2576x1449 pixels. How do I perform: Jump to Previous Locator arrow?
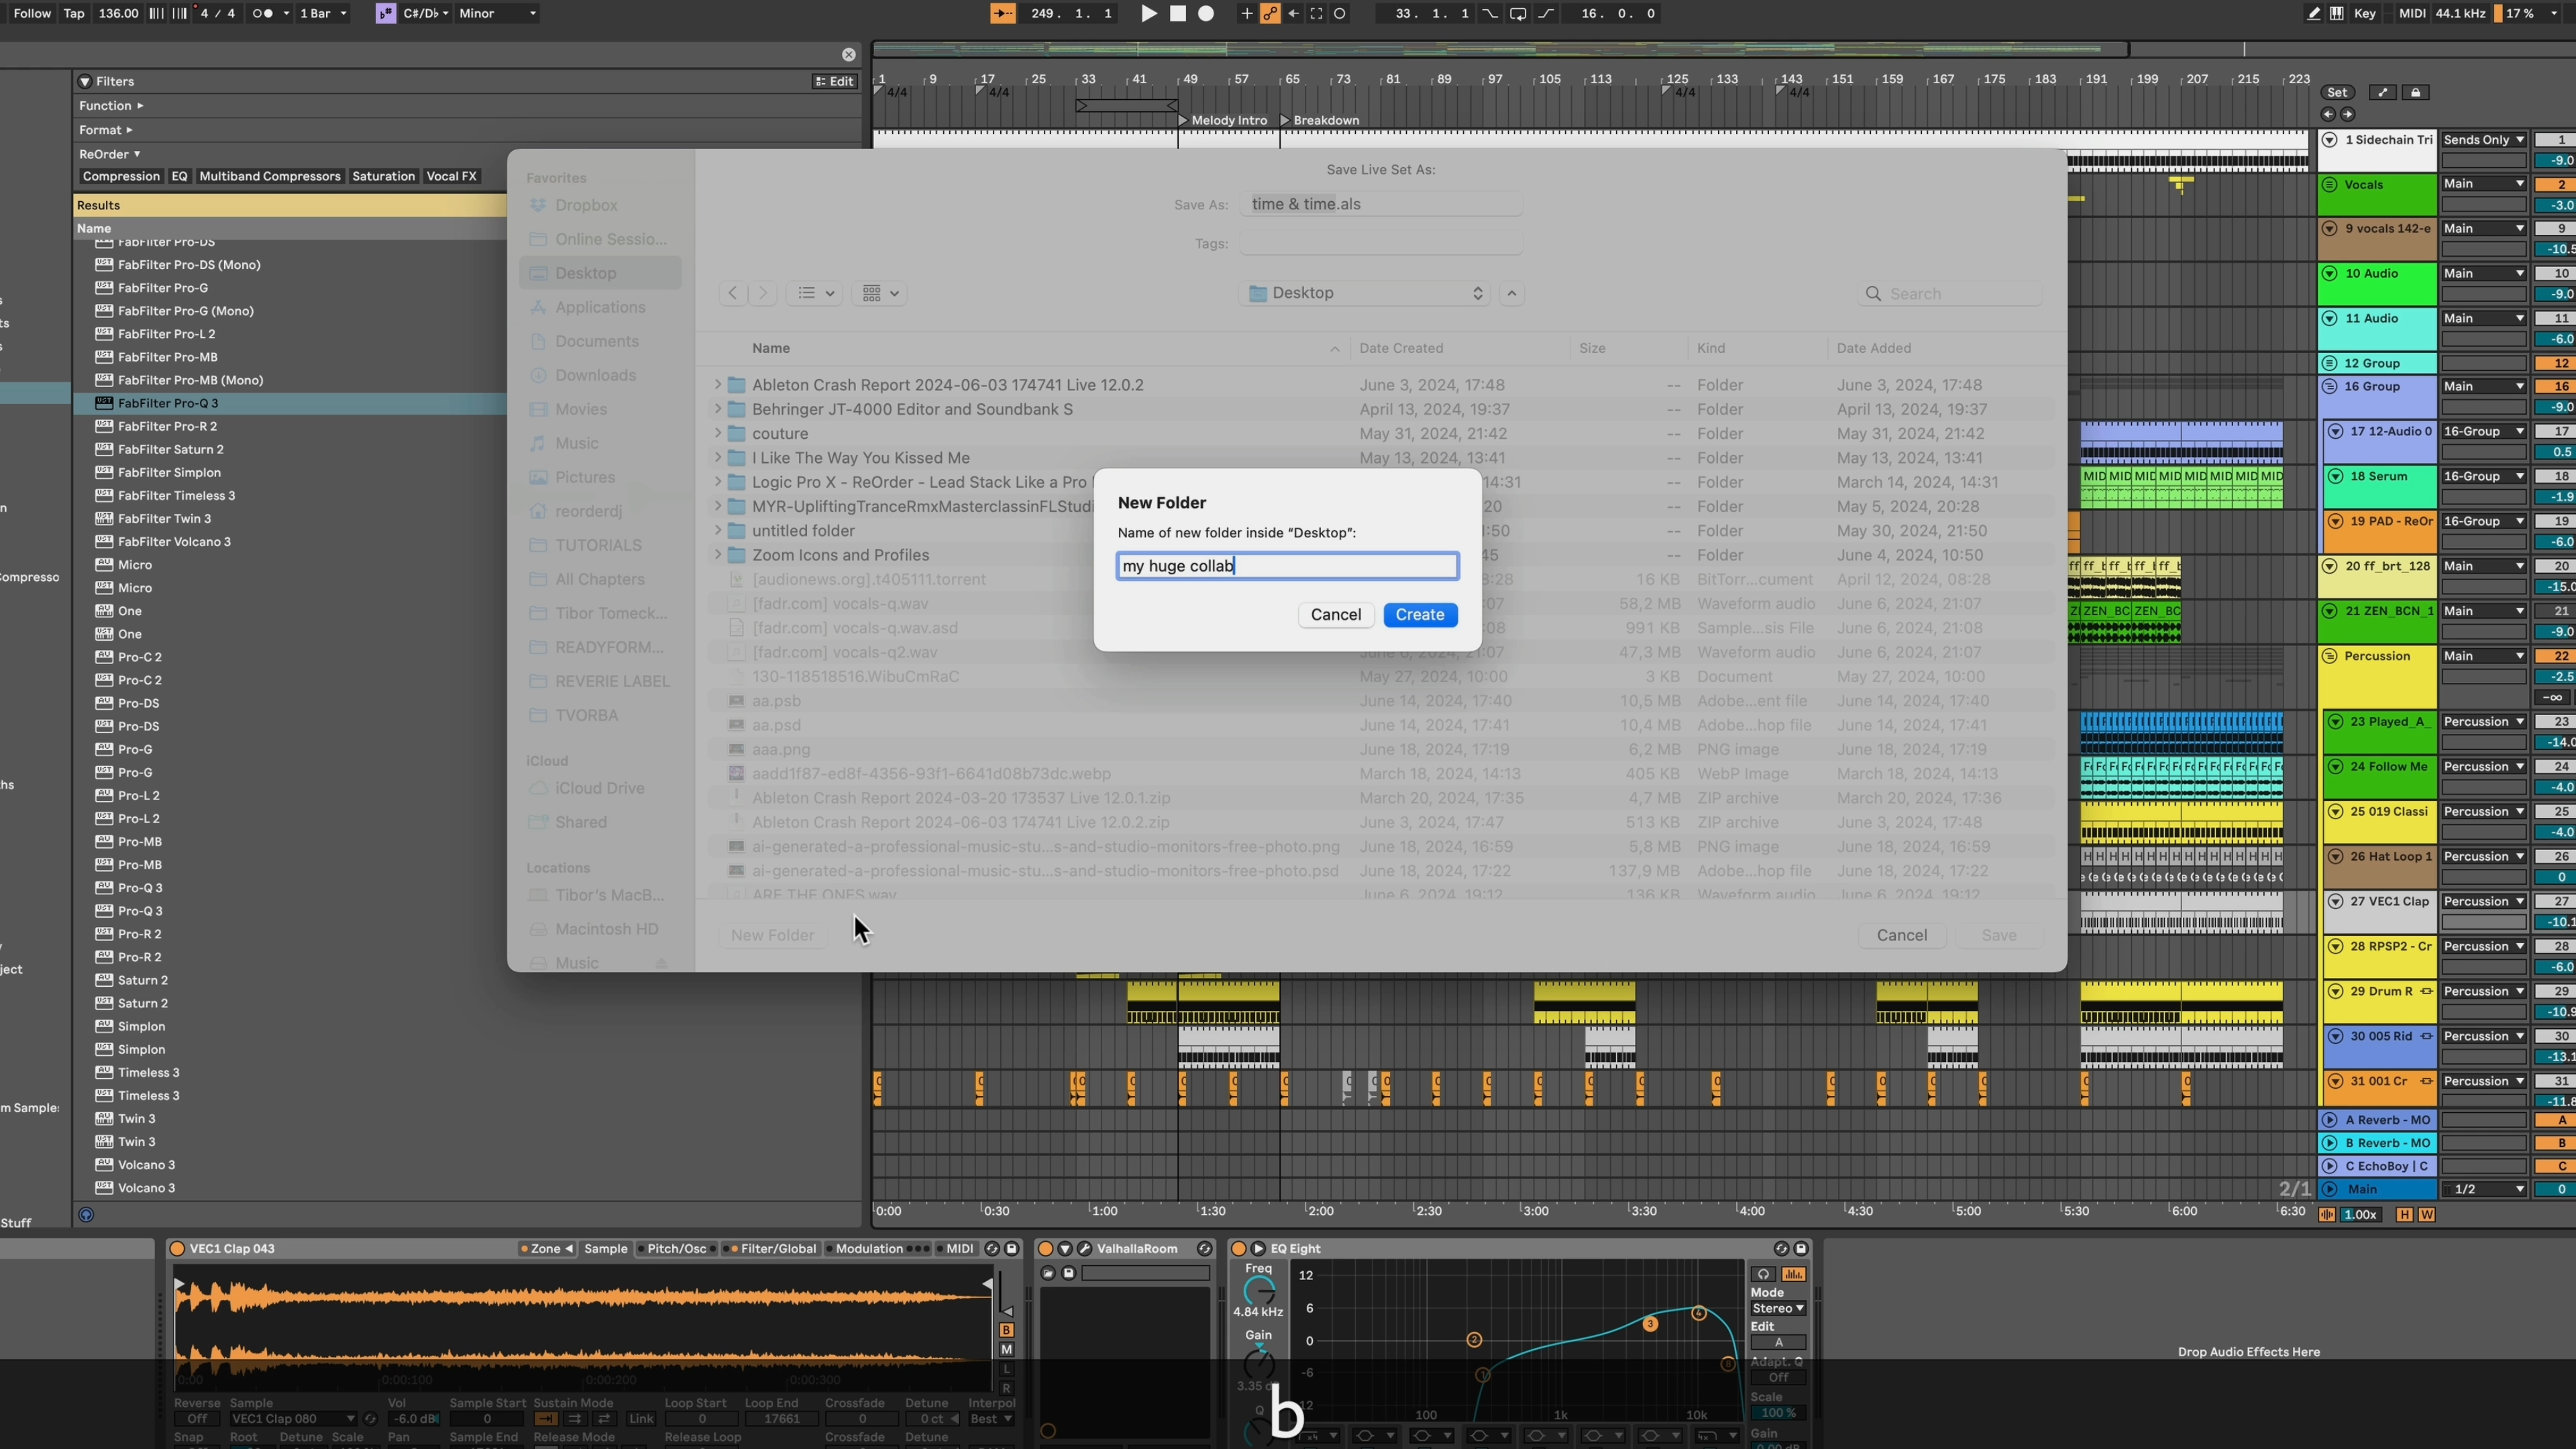[x=2328, y=114]
